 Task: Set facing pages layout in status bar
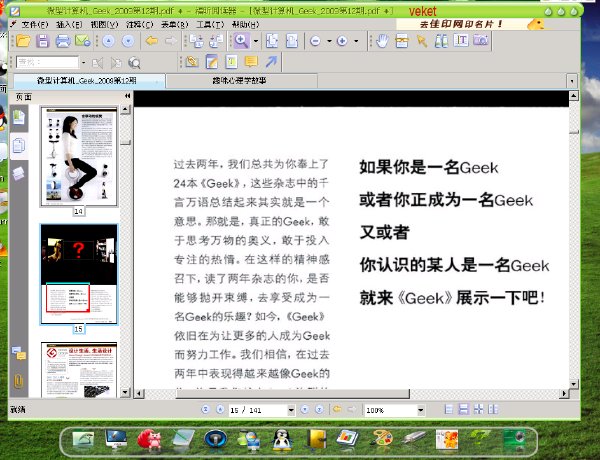[x=493, y=409]
